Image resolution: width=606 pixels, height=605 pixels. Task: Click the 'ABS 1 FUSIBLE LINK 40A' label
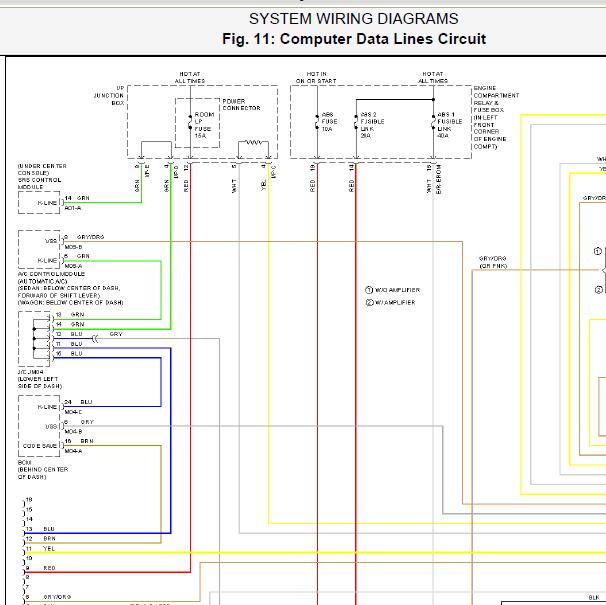click(x=449, y=125)
